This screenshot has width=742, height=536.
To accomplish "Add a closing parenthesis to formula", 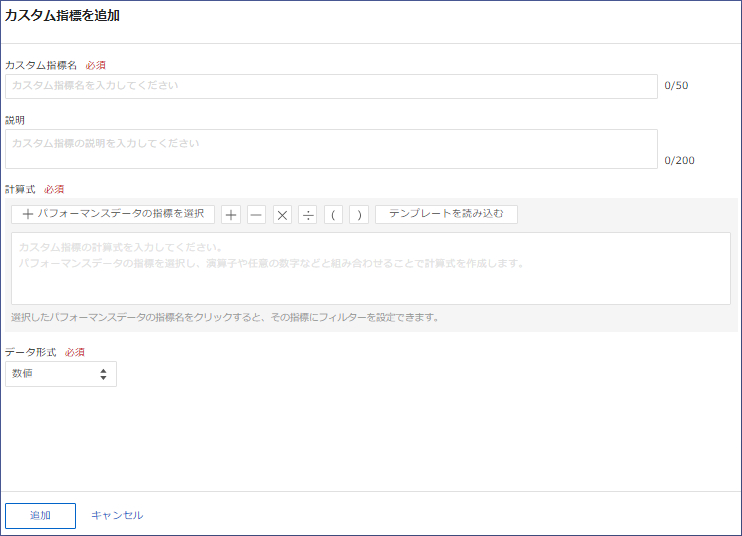I will point(359,214).
